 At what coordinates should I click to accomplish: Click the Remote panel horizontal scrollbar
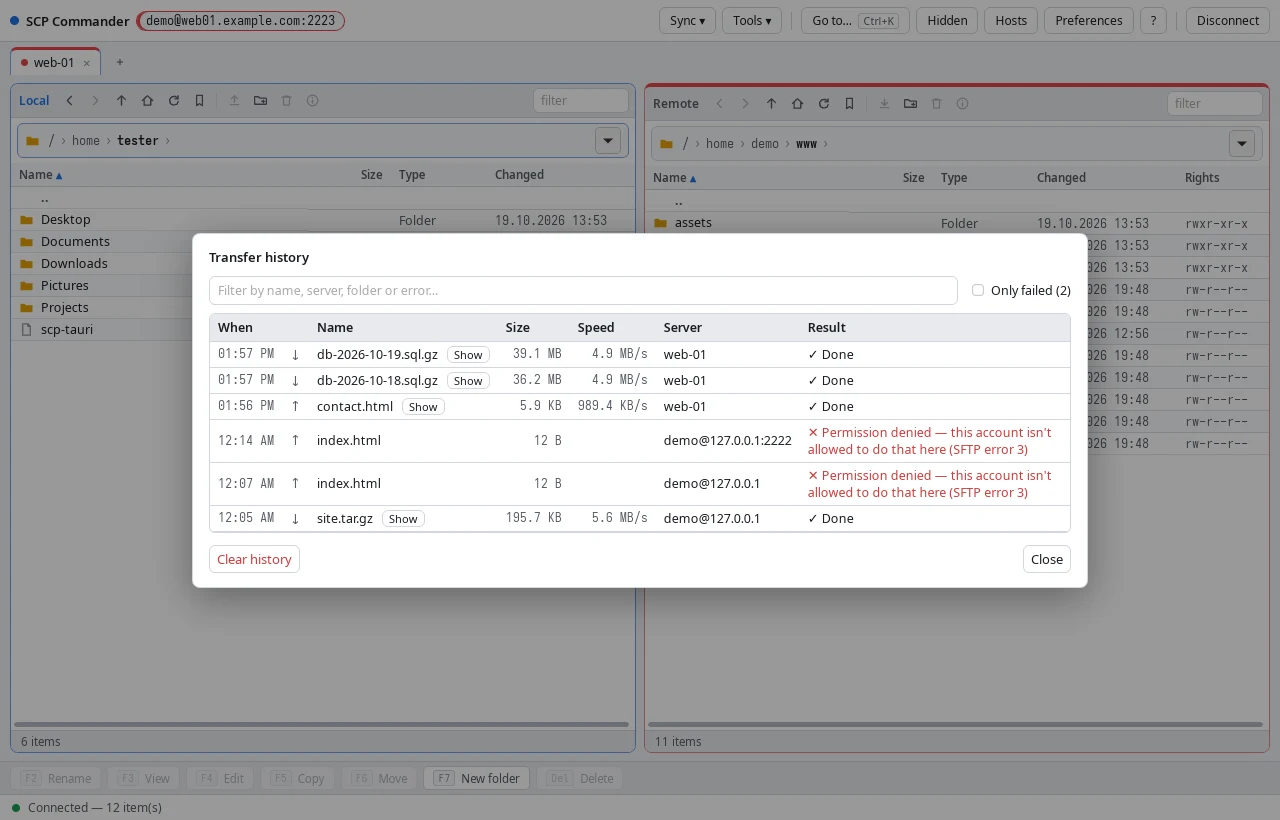954,725
